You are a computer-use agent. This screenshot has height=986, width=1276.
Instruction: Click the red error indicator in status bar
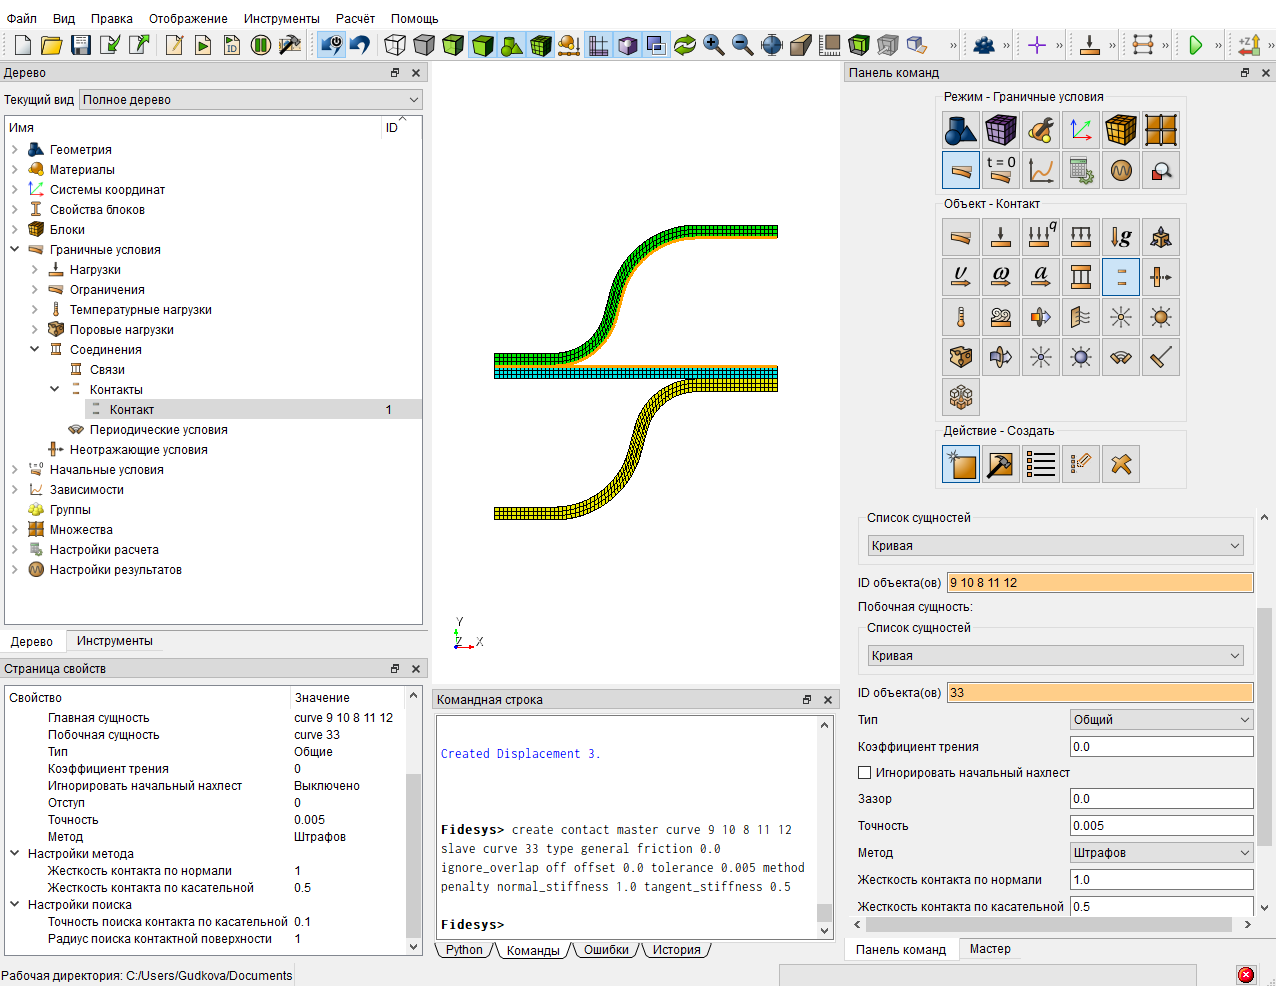(1246, 975)
